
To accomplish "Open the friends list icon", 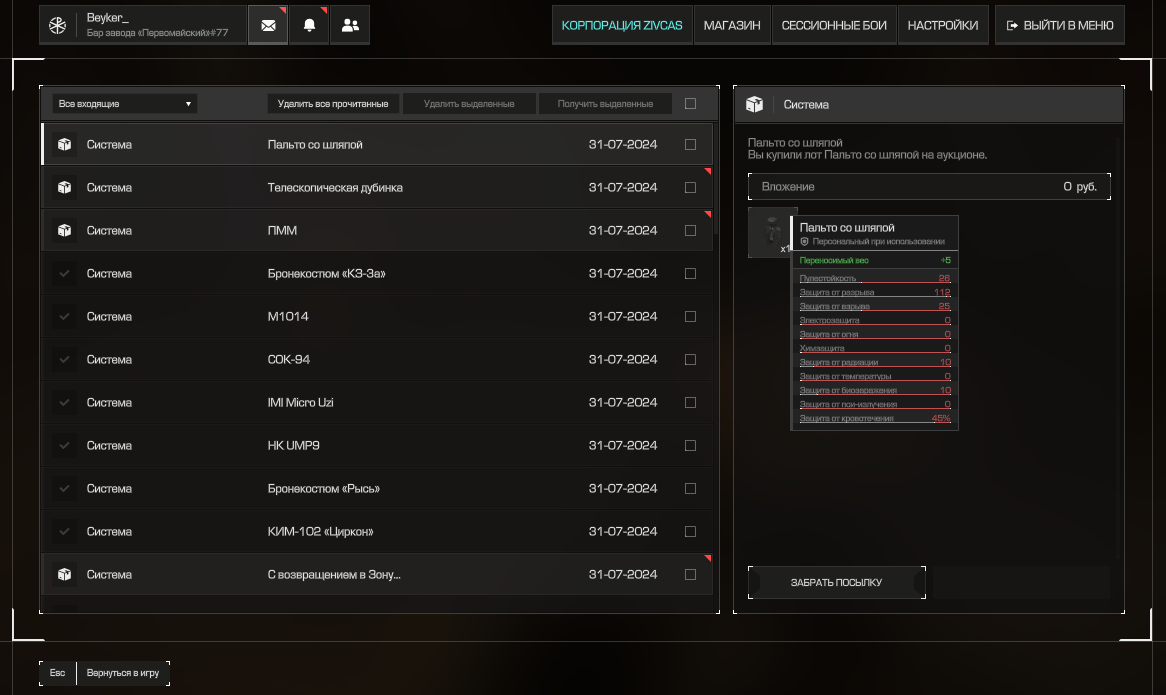I will (350, 25).
